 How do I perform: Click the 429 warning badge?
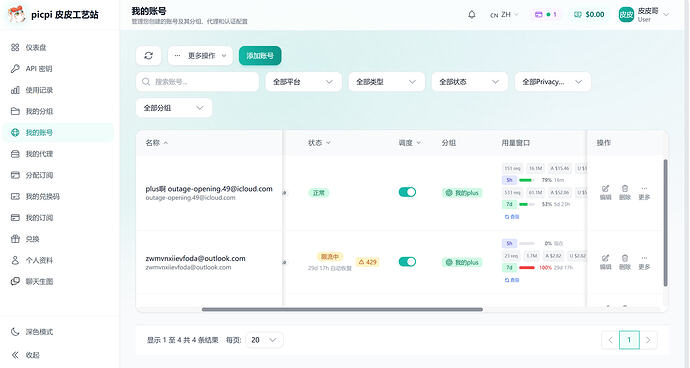click(x=367, y=262)
